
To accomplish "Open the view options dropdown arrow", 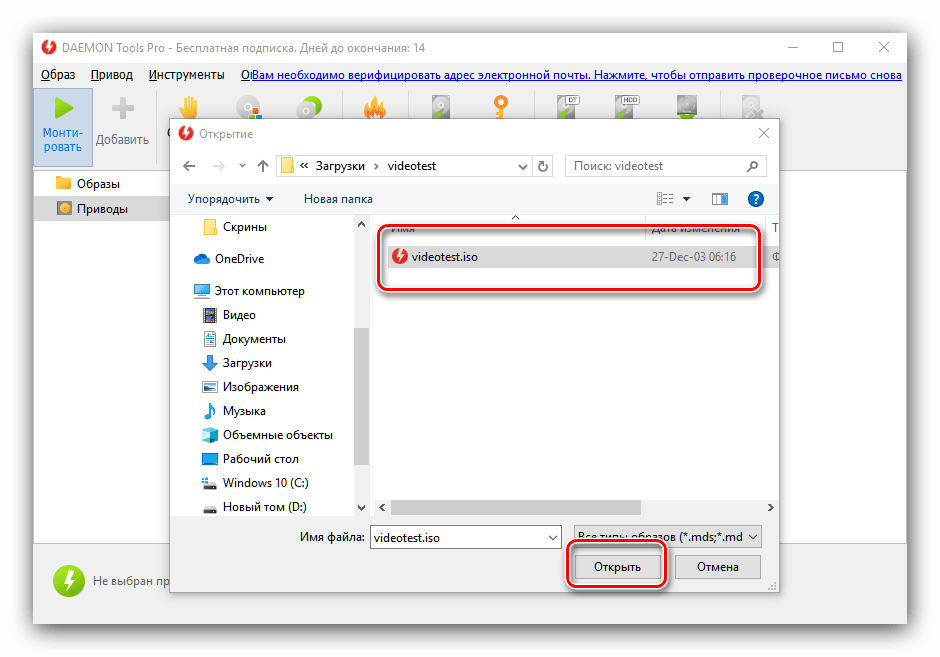I will click(686, 199).
